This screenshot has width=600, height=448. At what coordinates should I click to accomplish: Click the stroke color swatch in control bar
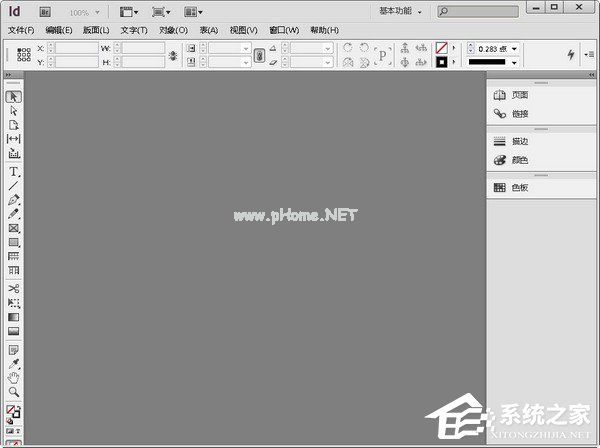[442, 62]
